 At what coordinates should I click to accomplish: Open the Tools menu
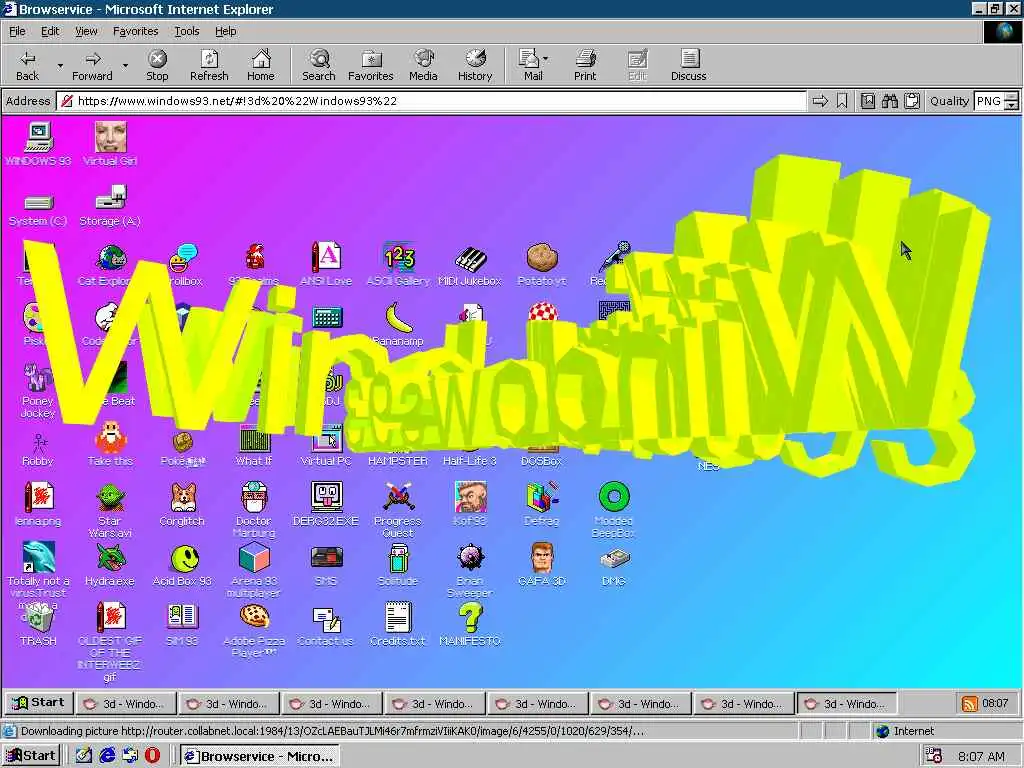point(186,31)
